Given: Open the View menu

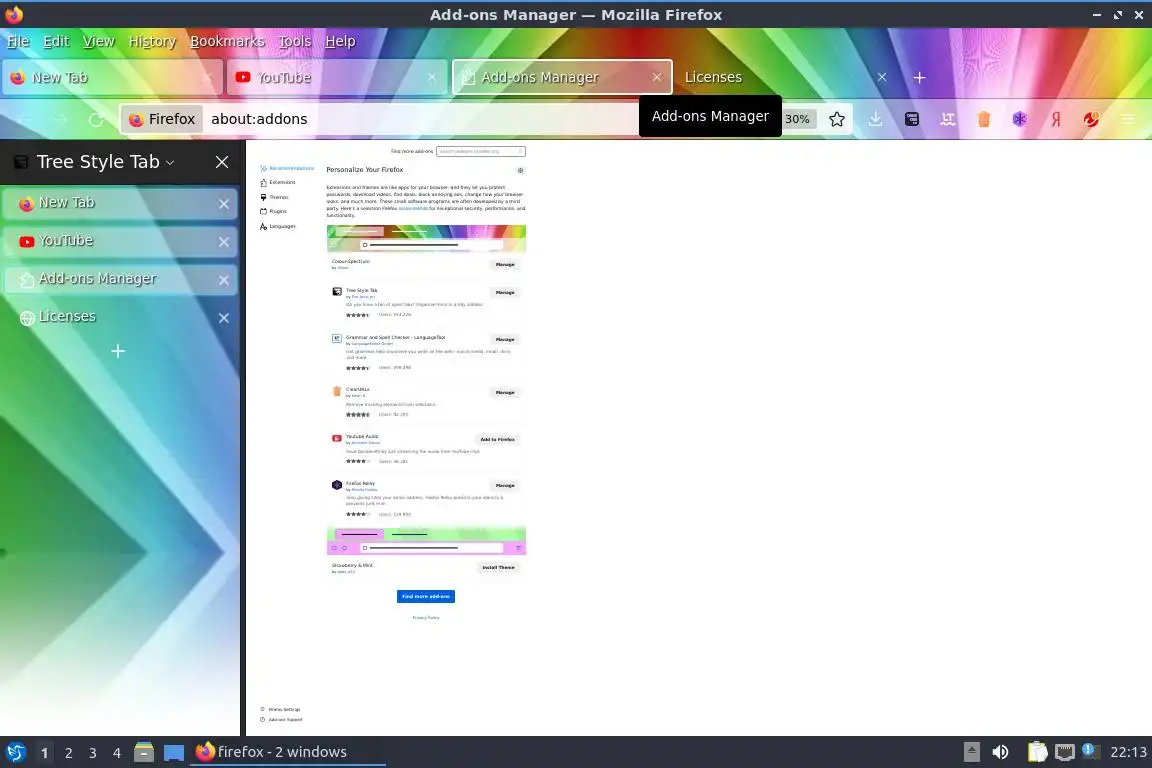Looking at the screenshot, I should (98, 41).
